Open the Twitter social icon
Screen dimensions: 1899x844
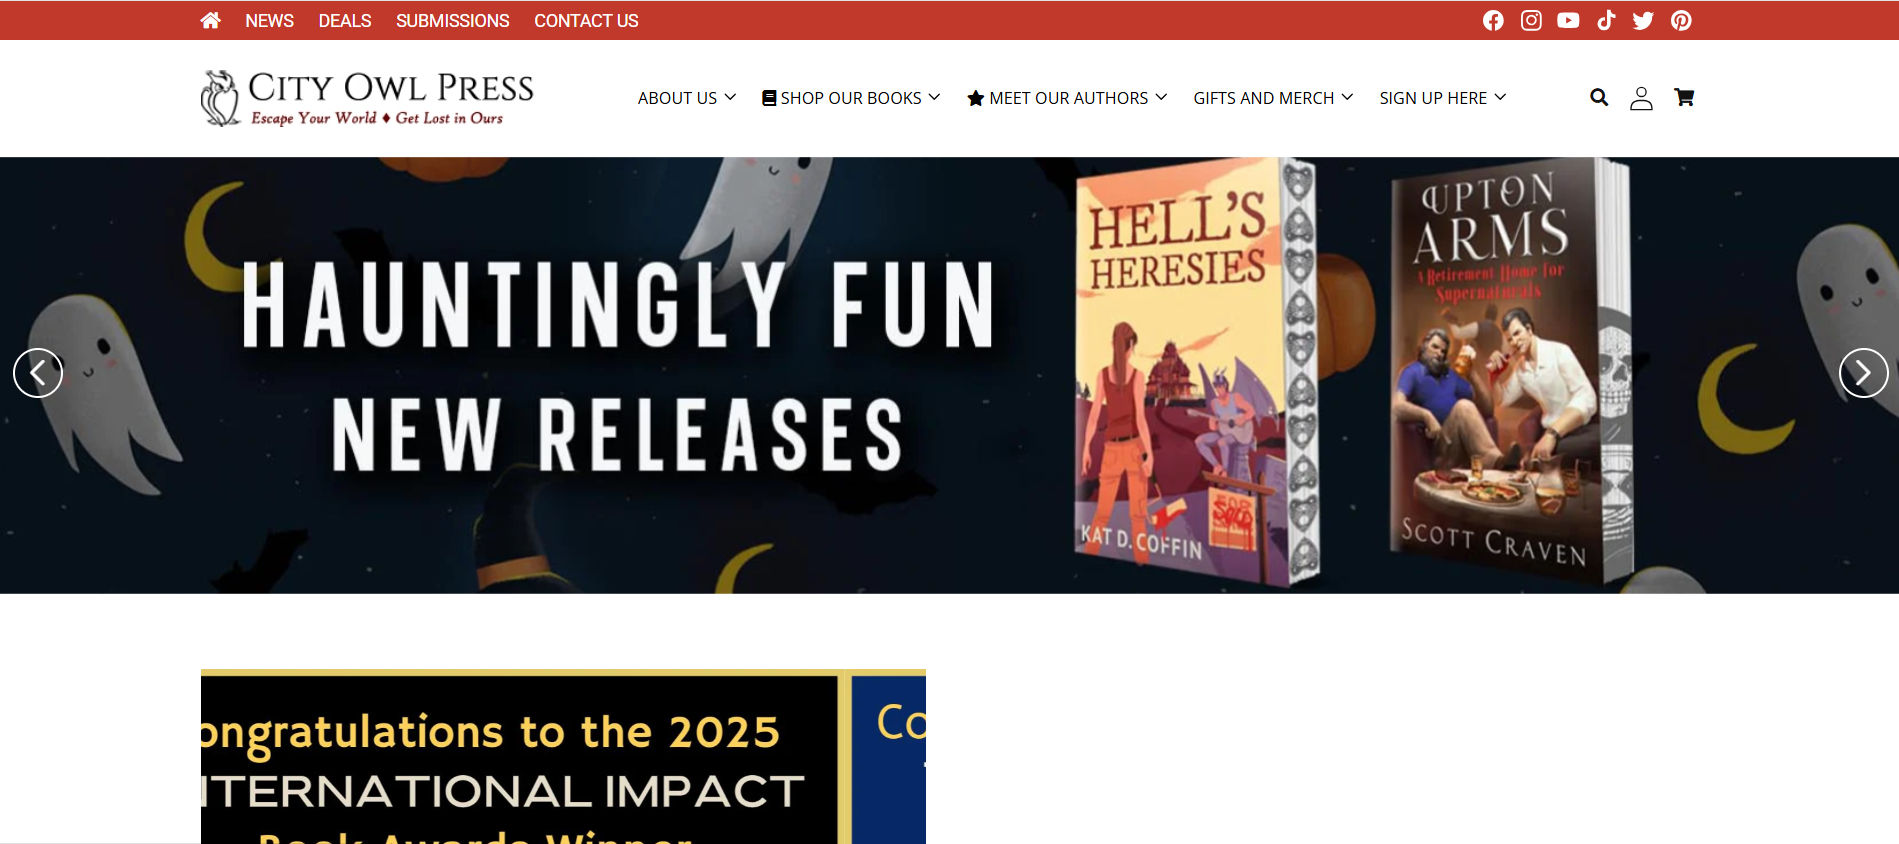click(x=1643, y=20)
